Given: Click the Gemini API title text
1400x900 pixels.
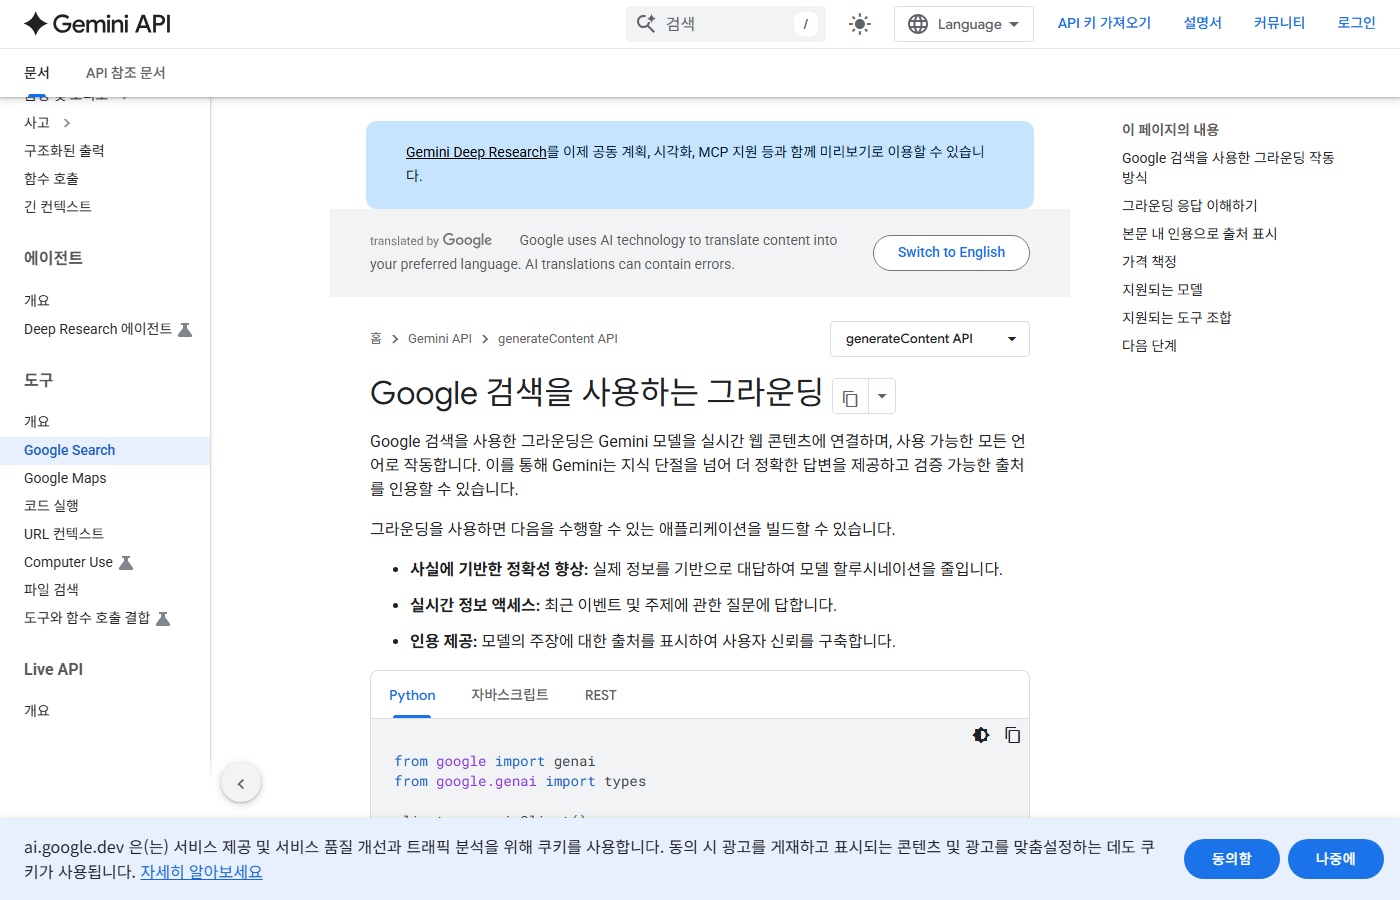Looking at the screenshot, I should (x=112, y=24).
